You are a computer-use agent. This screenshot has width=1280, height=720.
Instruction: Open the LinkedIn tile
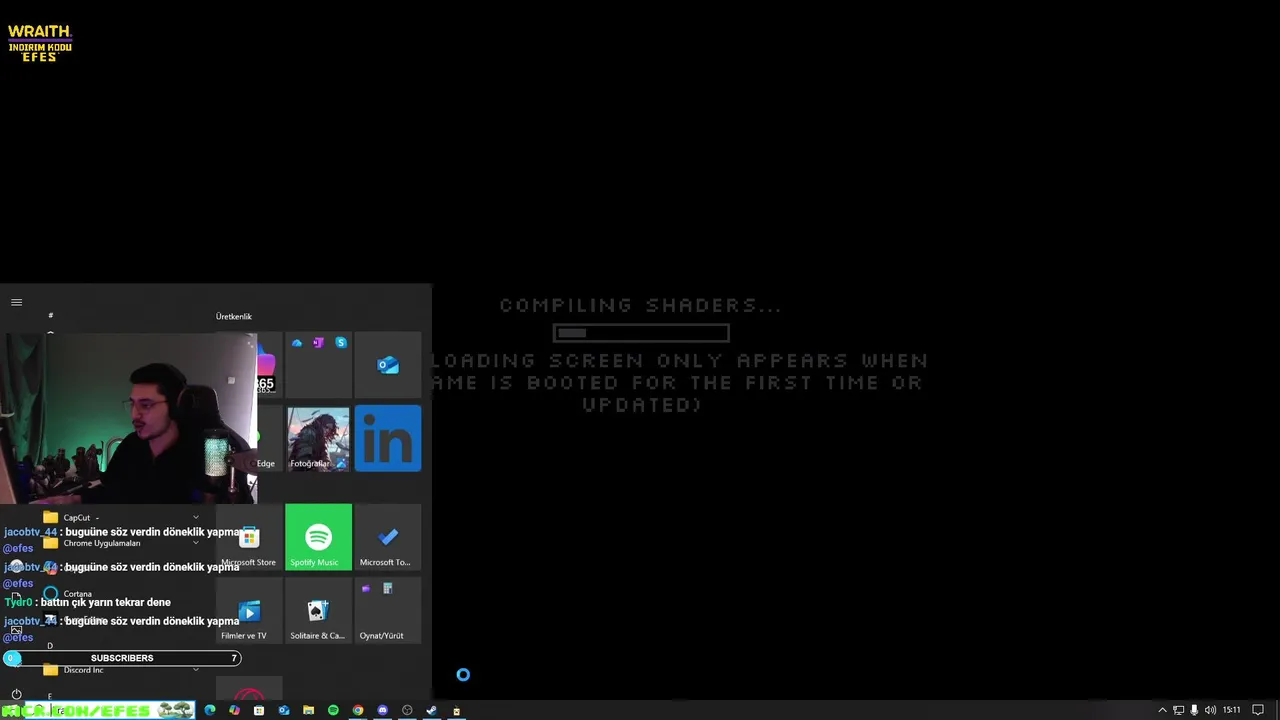tap(388, 438)
